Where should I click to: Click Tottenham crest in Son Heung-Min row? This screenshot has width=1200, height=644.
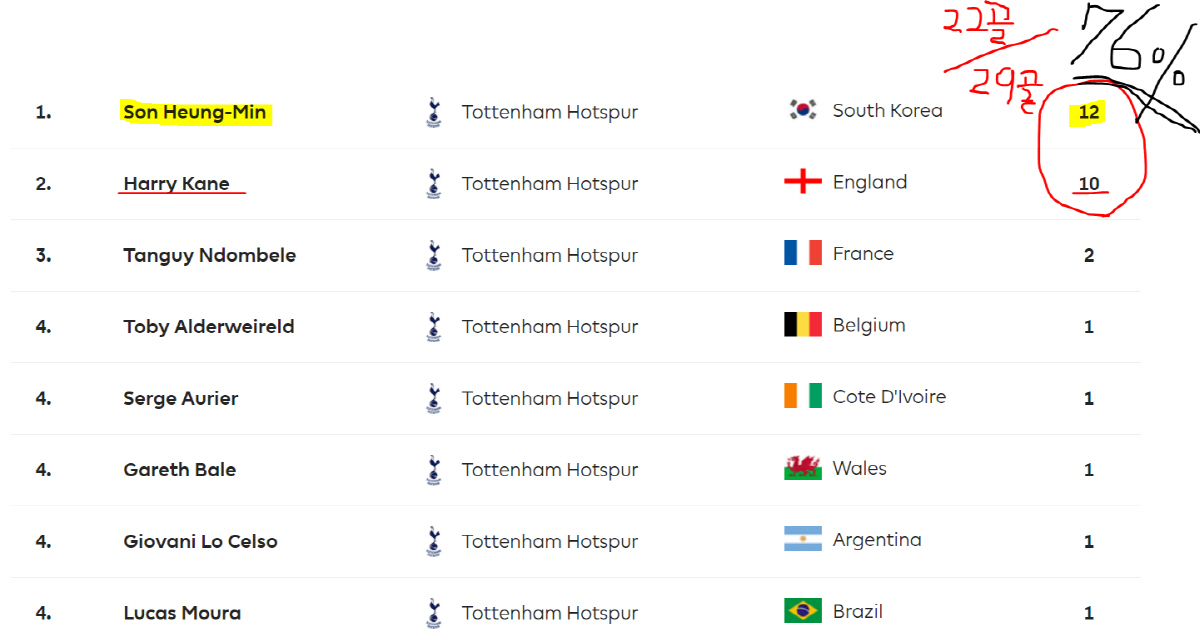point(433,112)
